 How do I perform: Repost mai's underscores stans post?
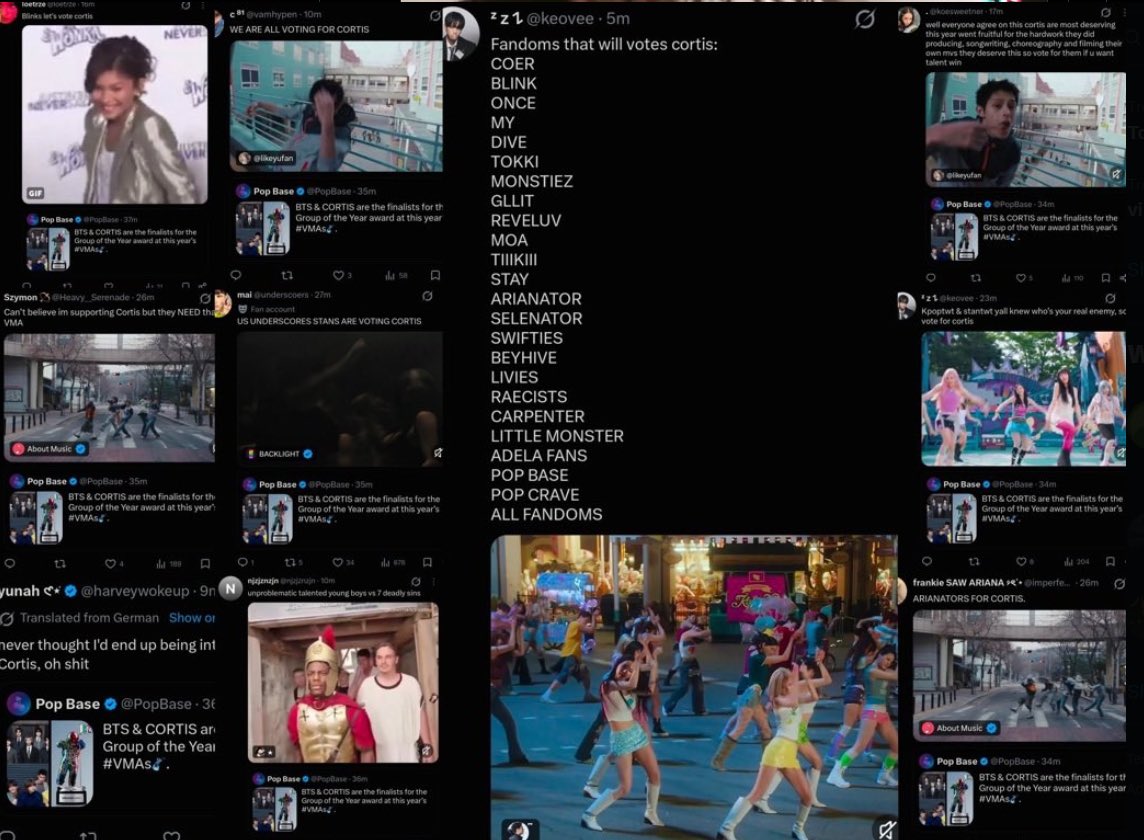pos(290,562)
